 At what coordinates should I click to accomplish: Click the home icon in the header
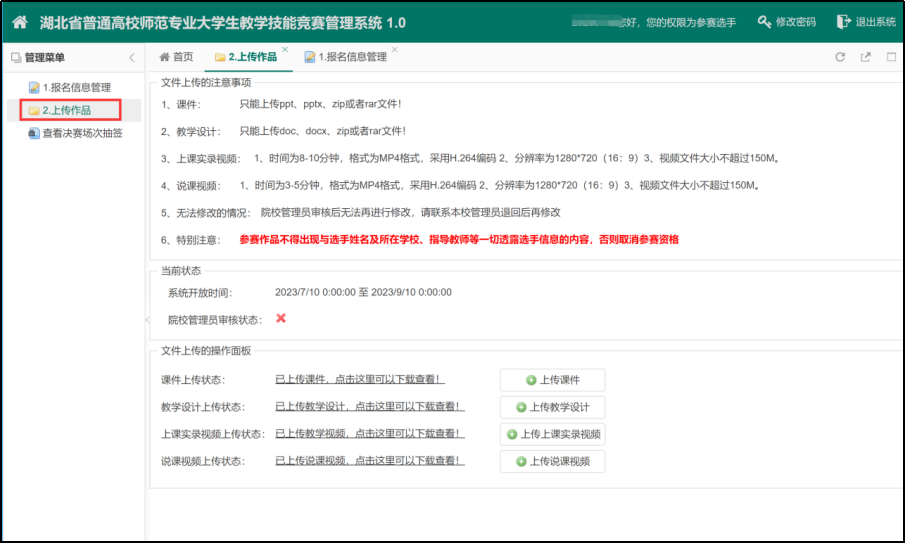click(19, 22)
